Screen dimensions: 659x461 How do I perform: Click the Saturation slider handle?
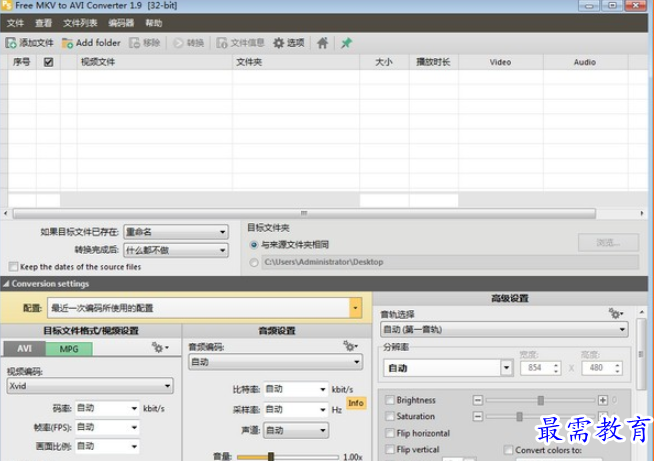[519, 416]
